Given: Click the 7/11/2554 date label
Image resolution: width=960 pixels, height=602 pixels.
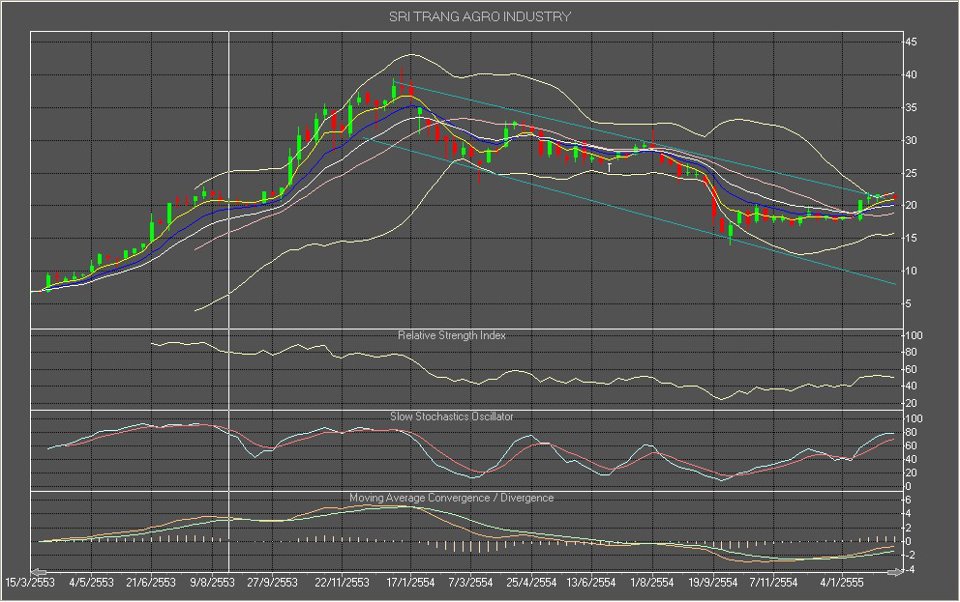Looking at the screenshot, I should coord(773,582).
